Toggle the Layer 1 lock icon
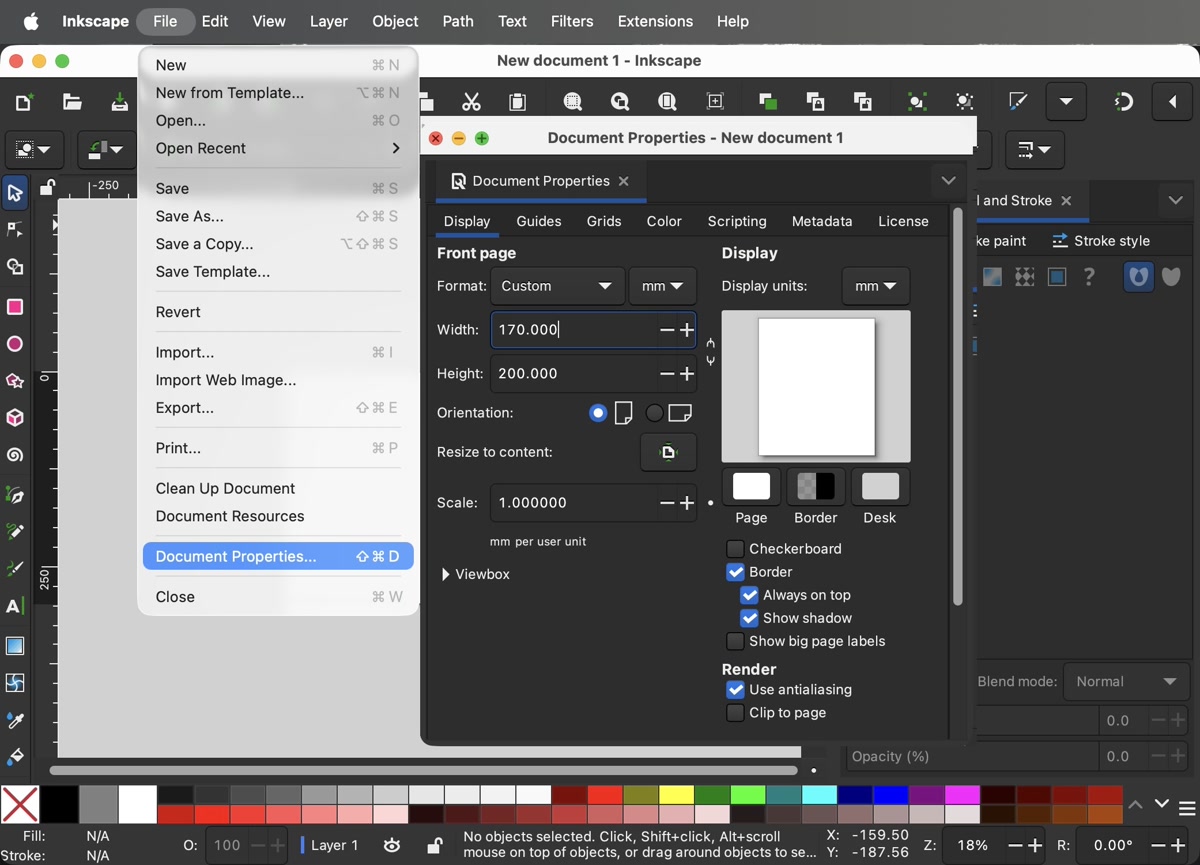Screen dimensions: 1200x865 click(435, 845)
